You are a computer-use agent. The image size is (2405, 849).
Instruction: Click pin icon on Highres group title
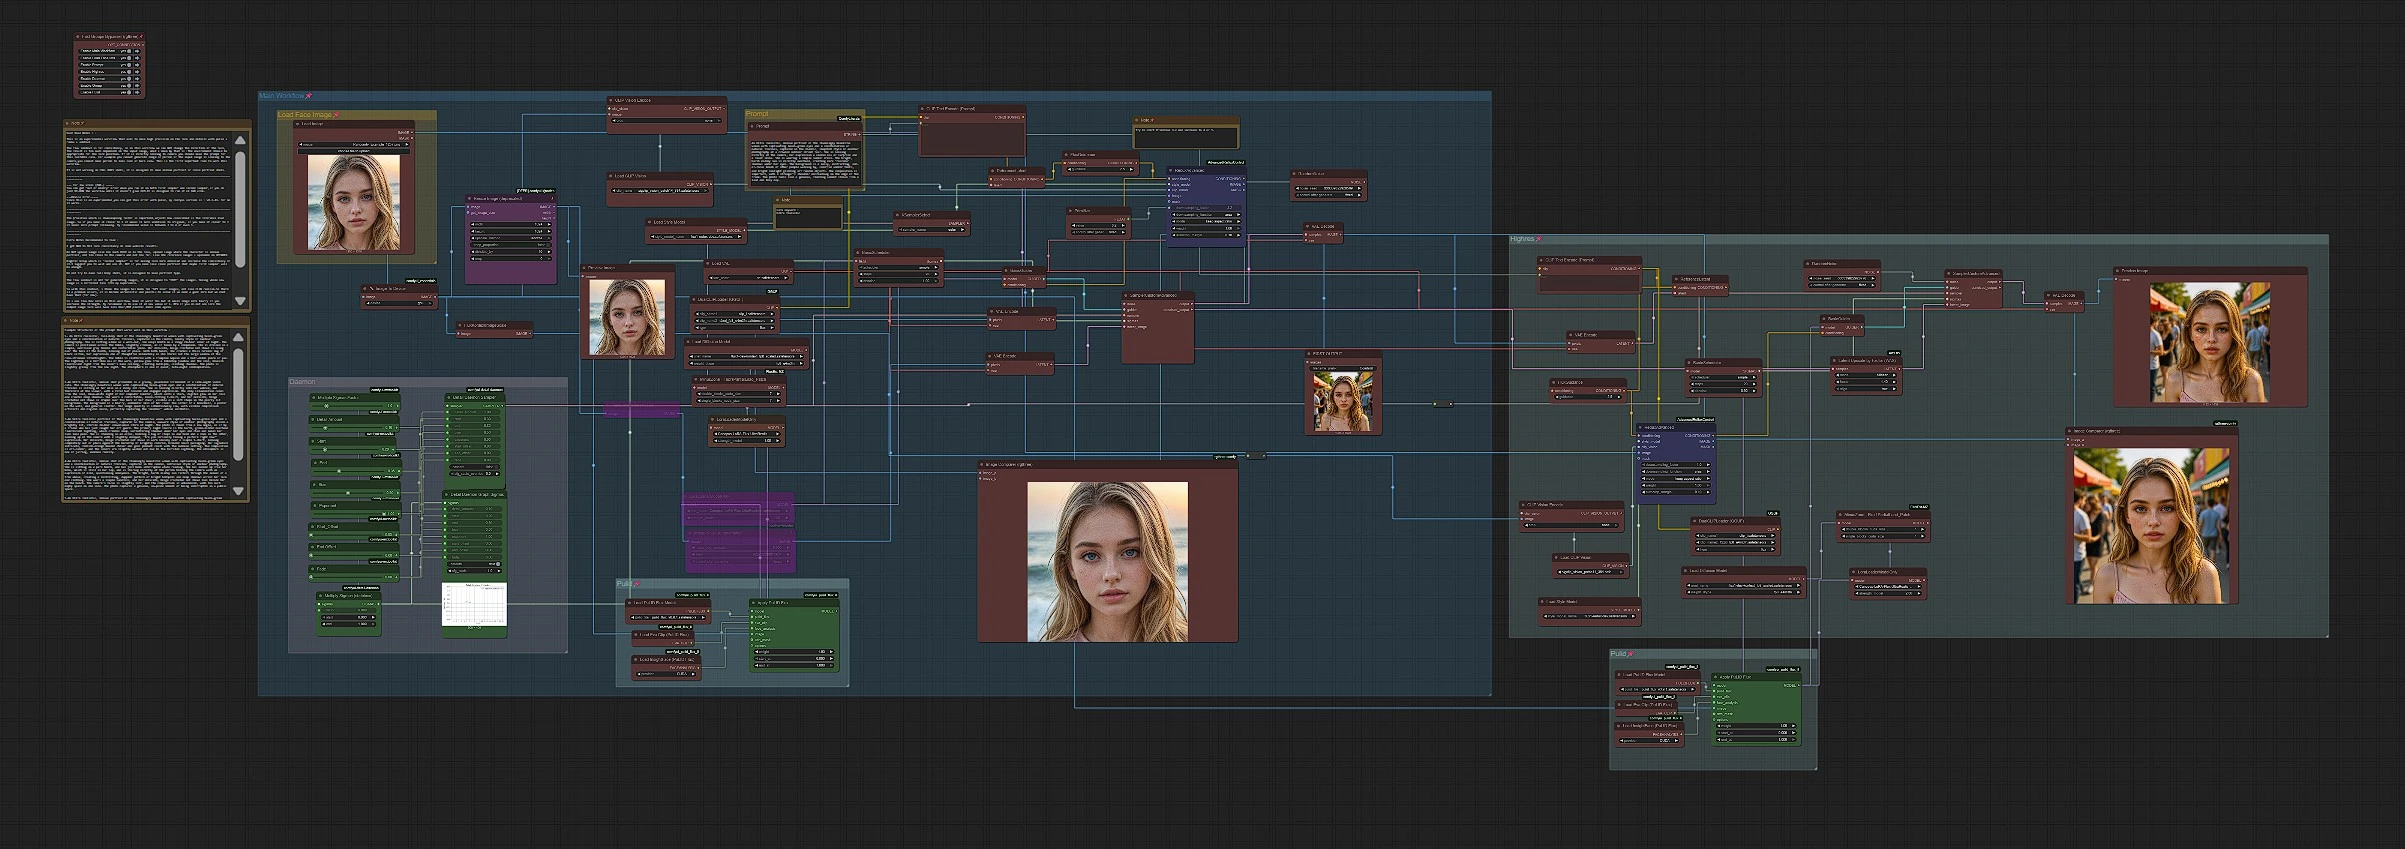(1538, 239)
